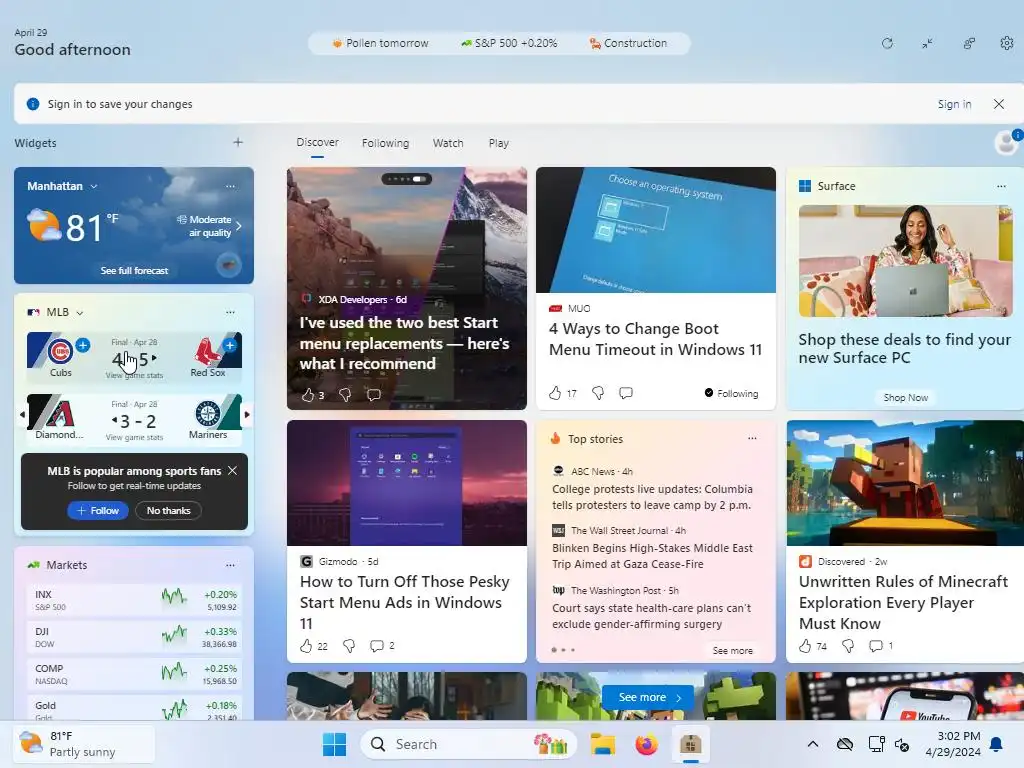View game stats for Cubs vs Red Sox

[135, 376]
